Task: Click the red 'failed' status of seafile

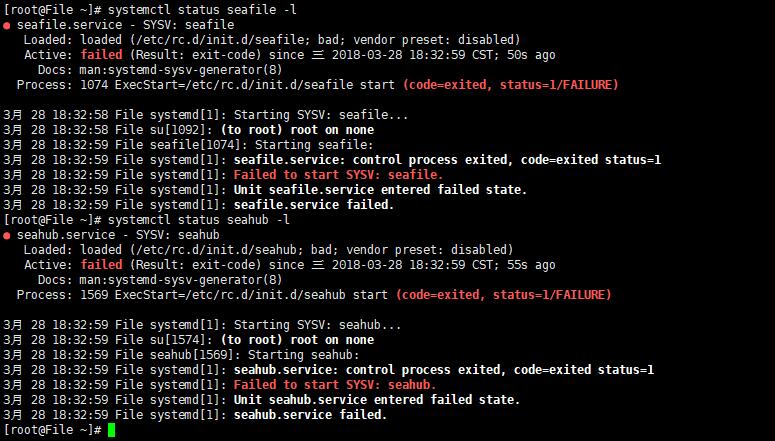Action: pyautogui.click(x=101, y=55)
